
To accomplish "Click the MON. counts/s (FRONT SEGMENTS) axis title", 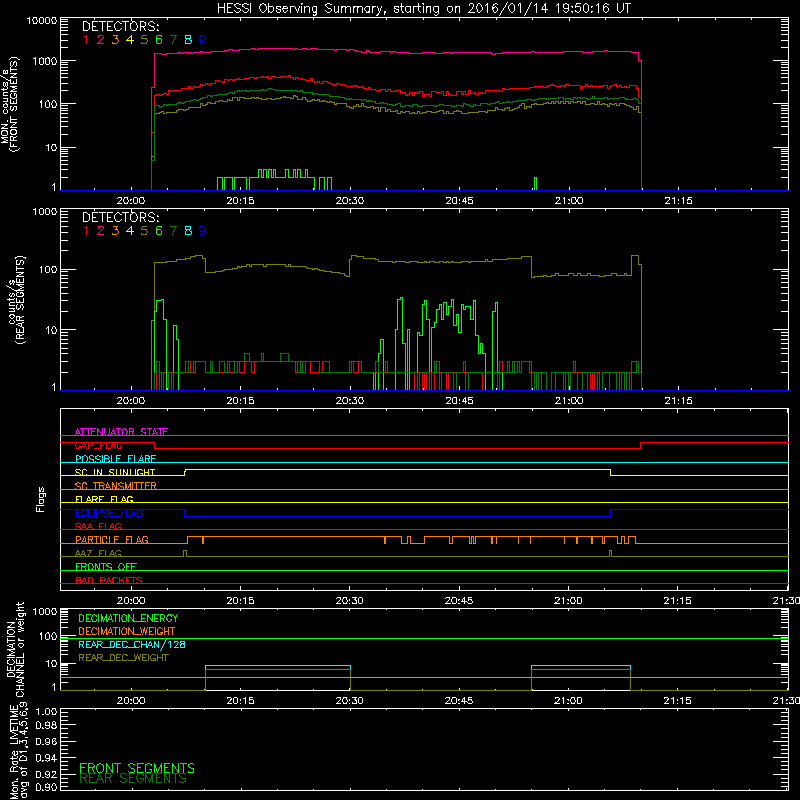I will 10,104.
